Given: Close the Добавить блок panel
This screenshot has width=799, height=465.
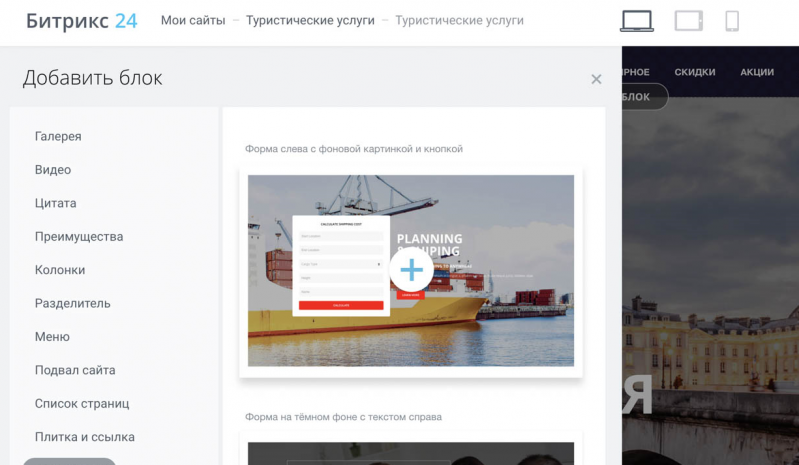Looking at the screenshot, I should click(x=596, y=79).
